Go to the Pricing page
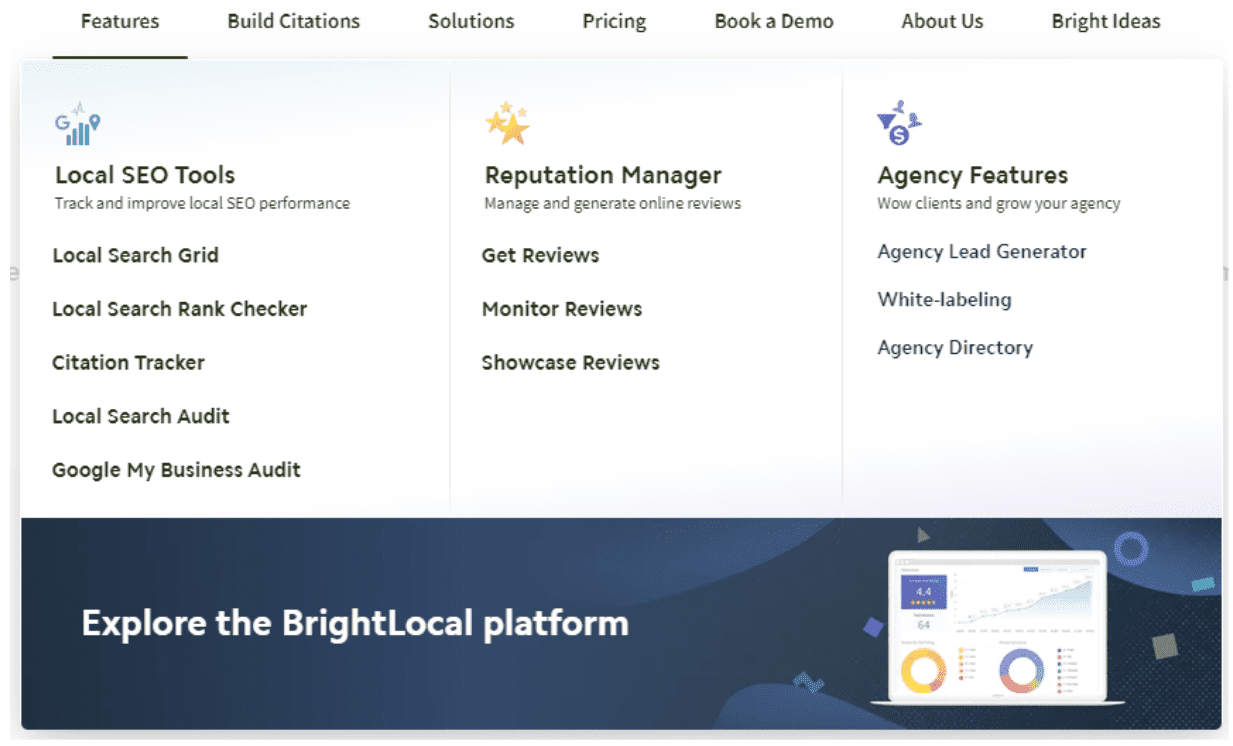Screen dimensions: 1233x746 [x=614, y=21]
